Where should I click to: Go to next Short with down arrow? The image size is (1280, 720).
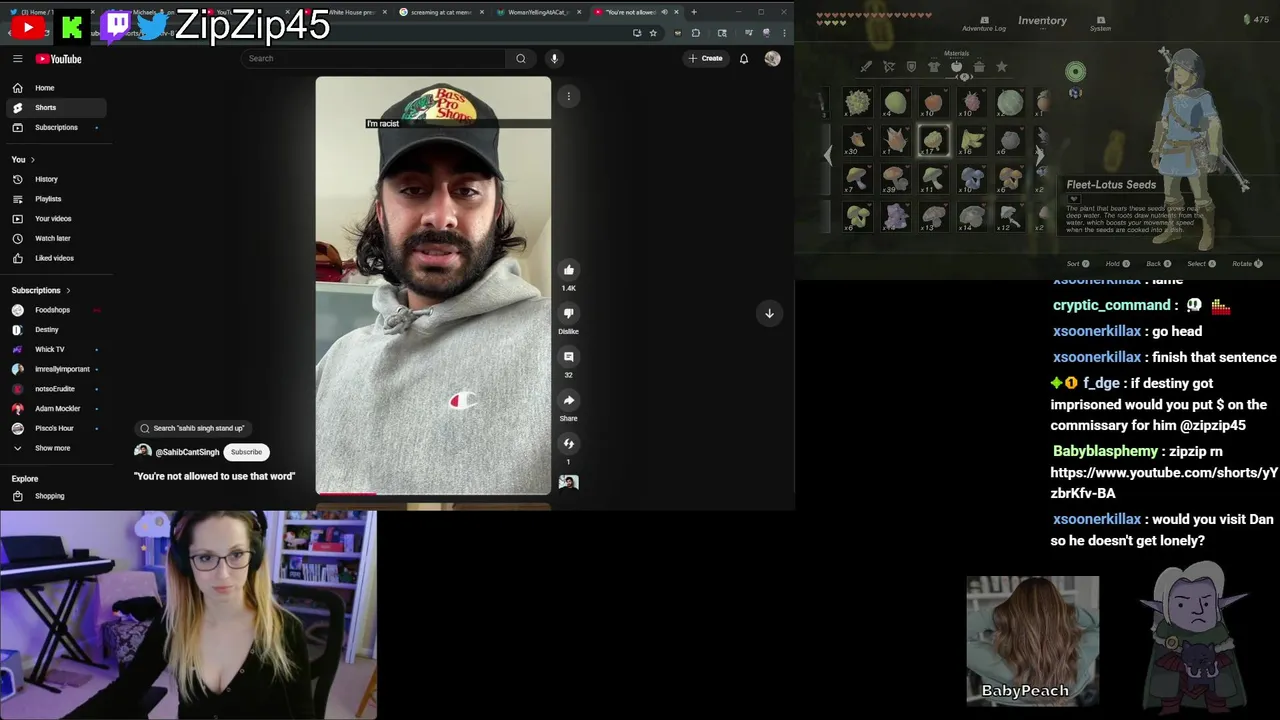click(x=769, y=313)
